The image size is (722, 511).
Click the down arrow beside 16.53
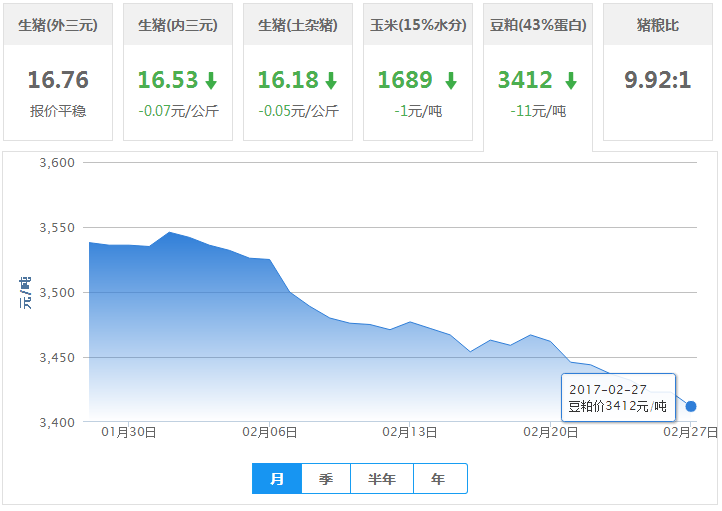point(211,81)
